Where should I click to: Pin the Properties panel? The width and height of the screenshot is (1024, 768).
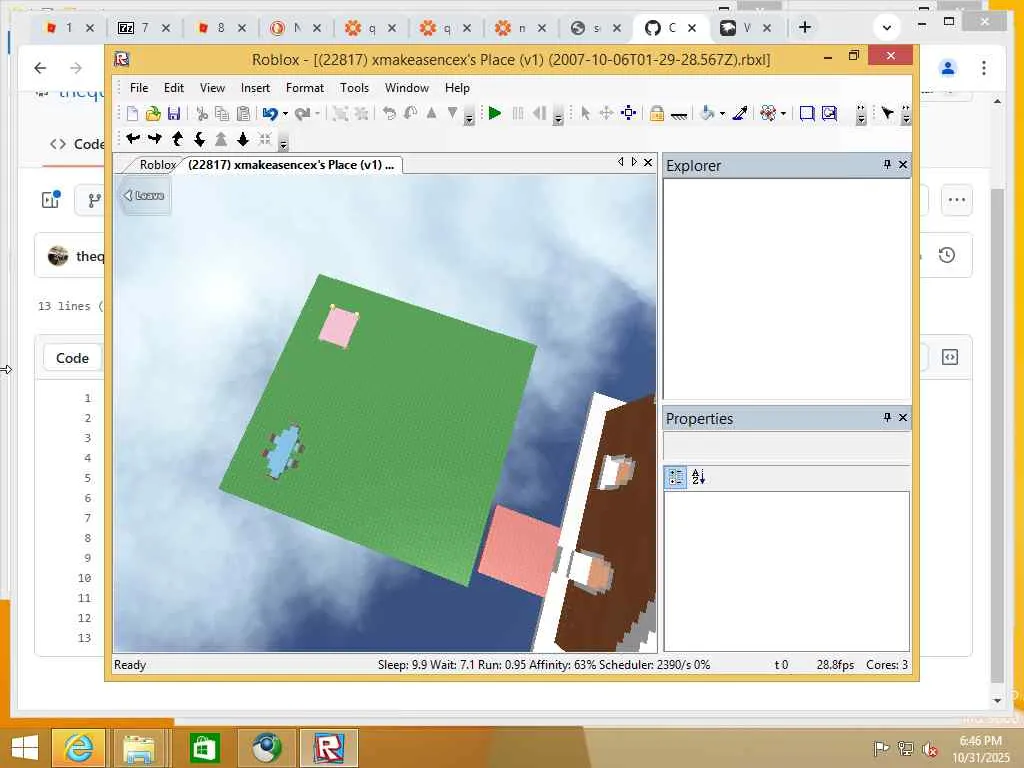(x=887, y=417)
